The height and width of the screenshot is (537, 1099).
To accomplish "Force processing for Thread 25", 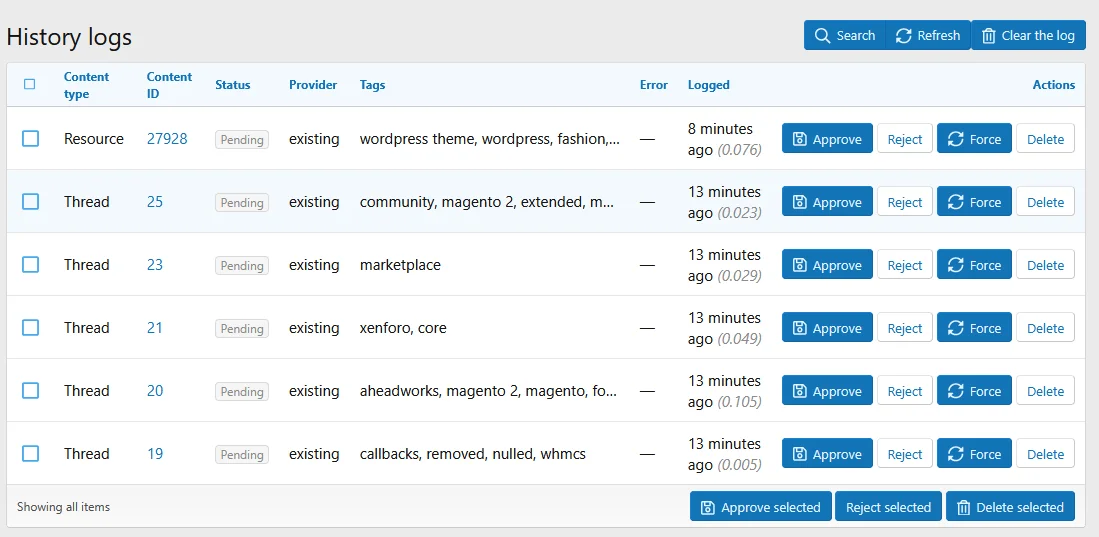I will (x=974, y=202).
